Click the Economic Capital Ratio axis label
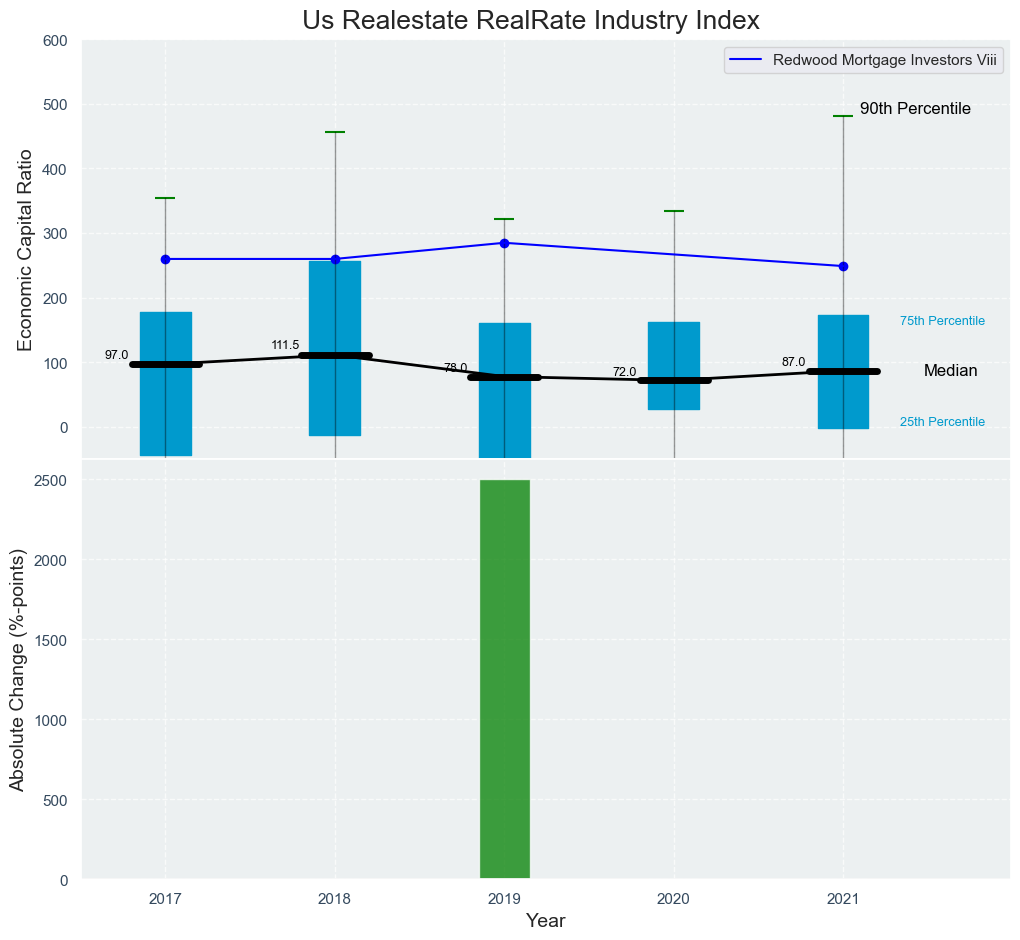The image size is (1020, 940). (26, 250)
